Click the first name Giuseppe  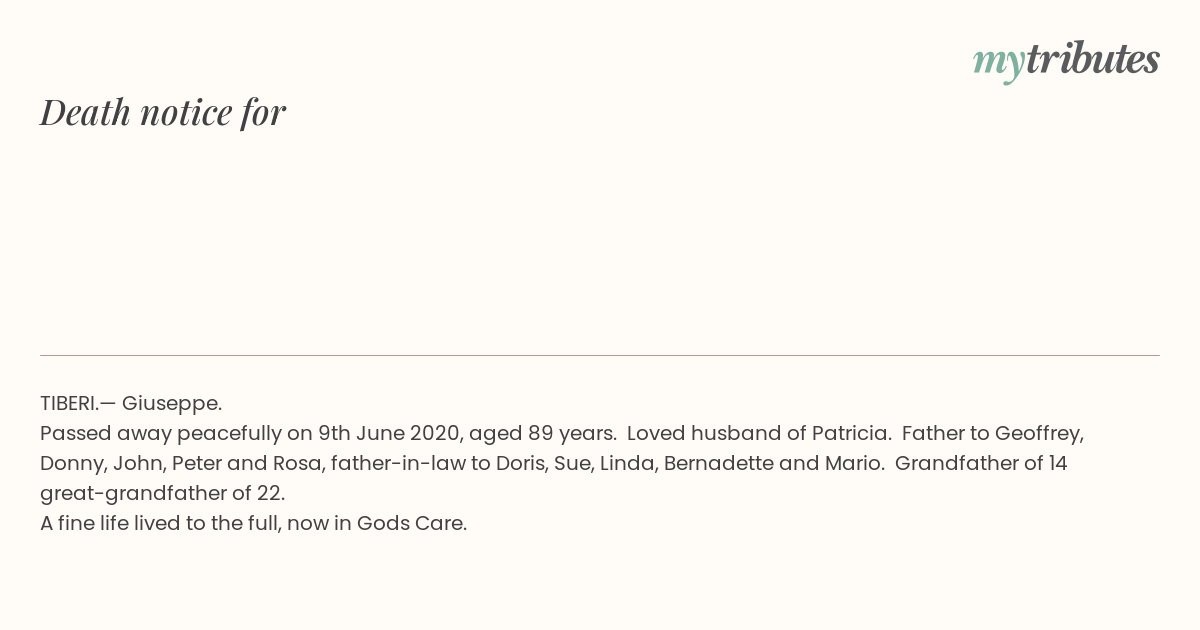coord(170,403)
